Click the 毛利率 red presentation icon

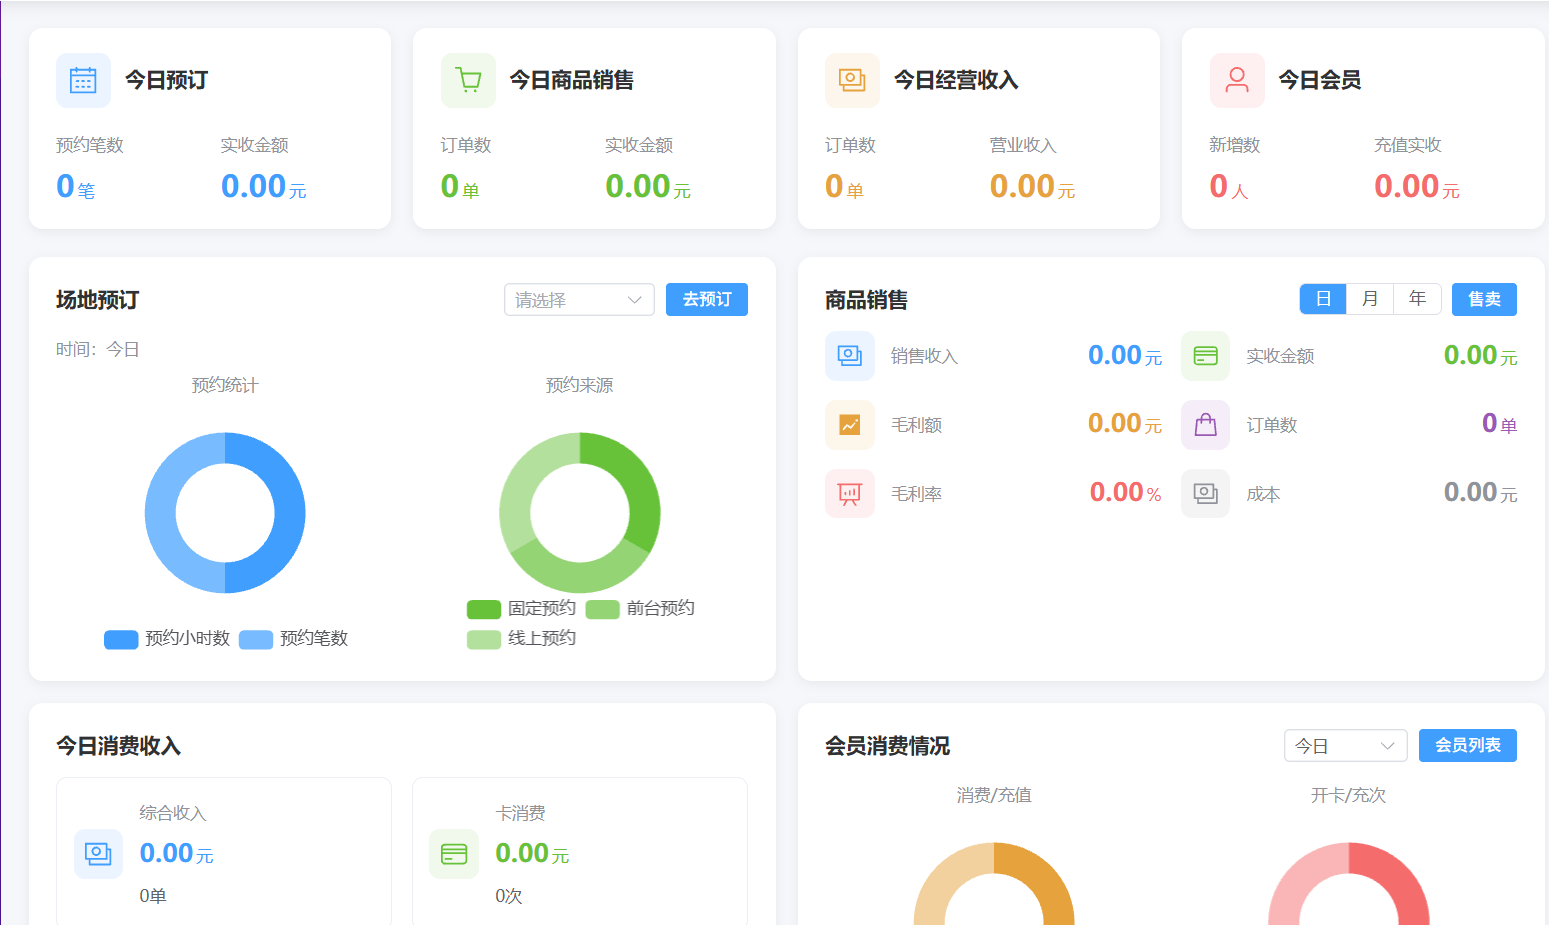click(x=850, y=493)
